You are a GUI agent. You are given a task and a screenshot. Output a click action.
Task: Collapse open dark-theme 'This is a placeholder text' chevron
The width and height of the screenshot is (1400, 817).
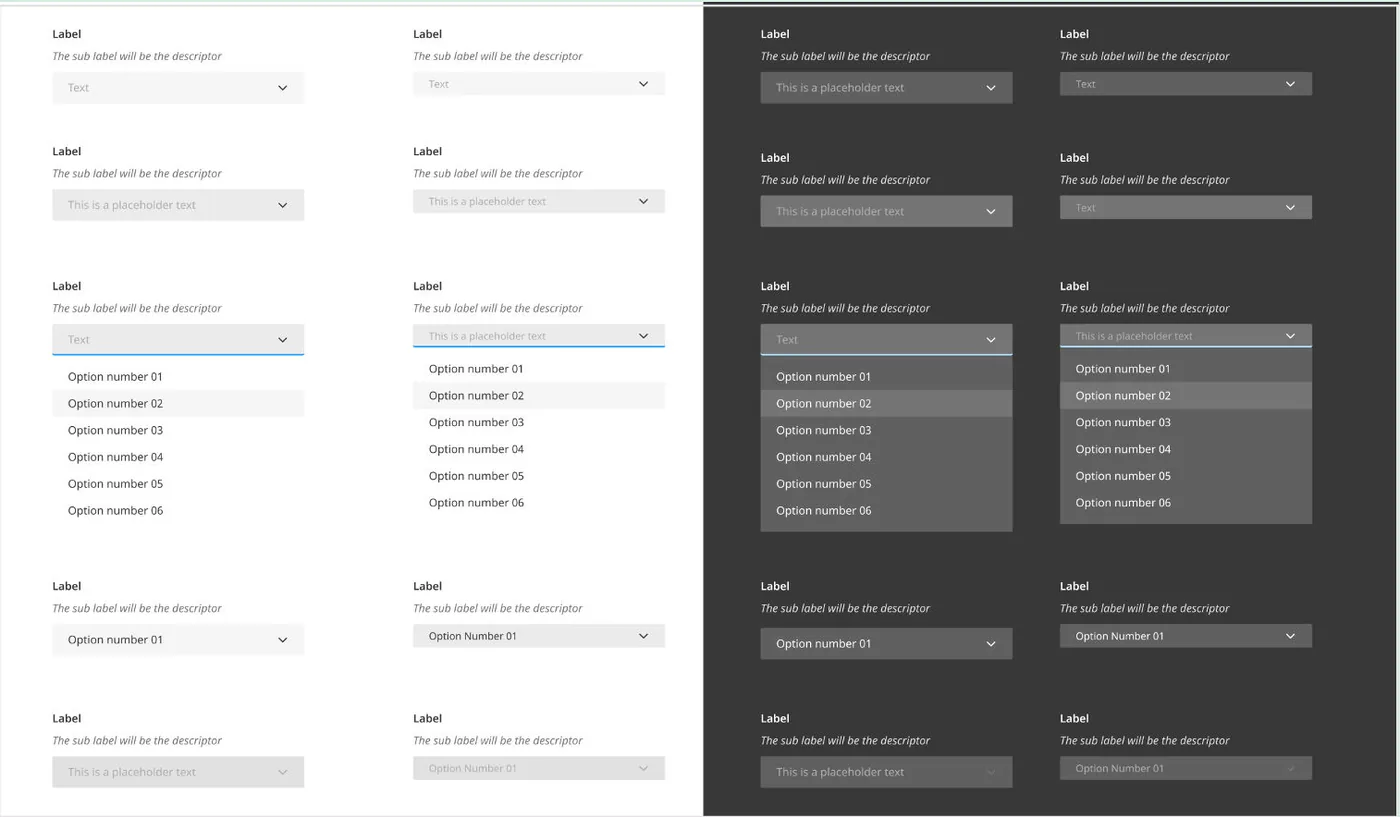click(1290, 336)
